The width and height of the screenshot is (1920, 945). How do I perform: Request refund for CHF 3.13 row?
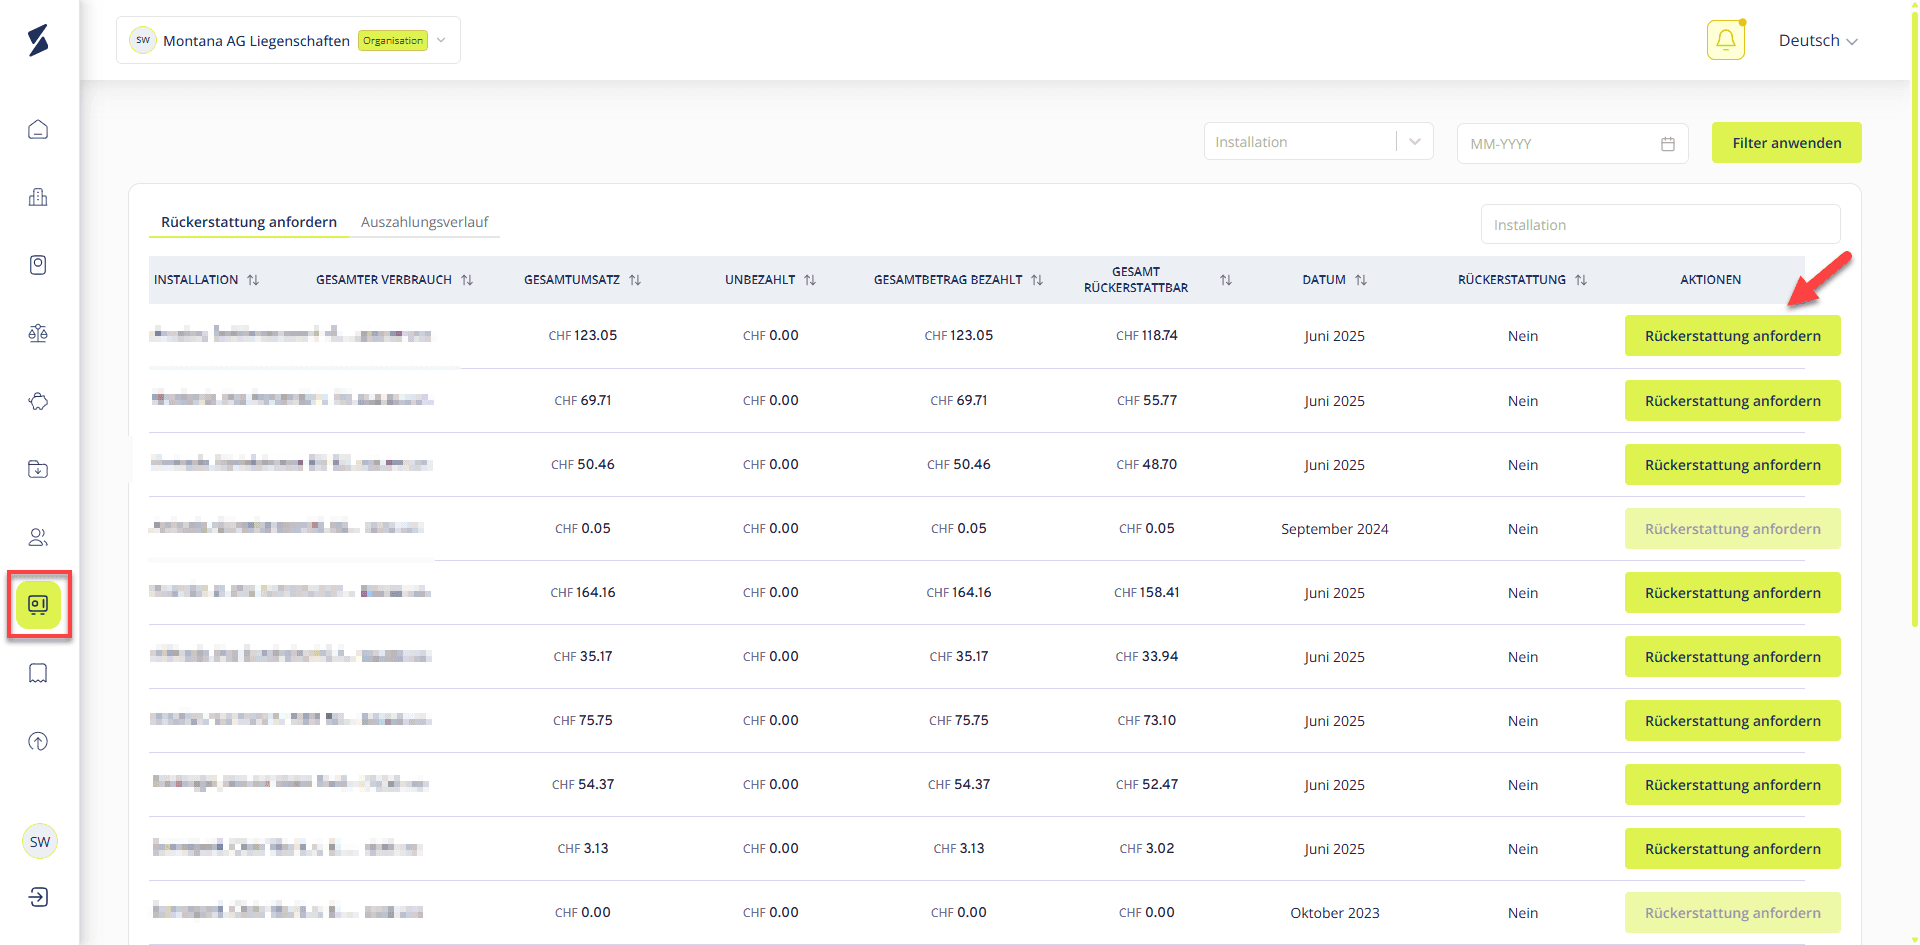point(1733,849)
